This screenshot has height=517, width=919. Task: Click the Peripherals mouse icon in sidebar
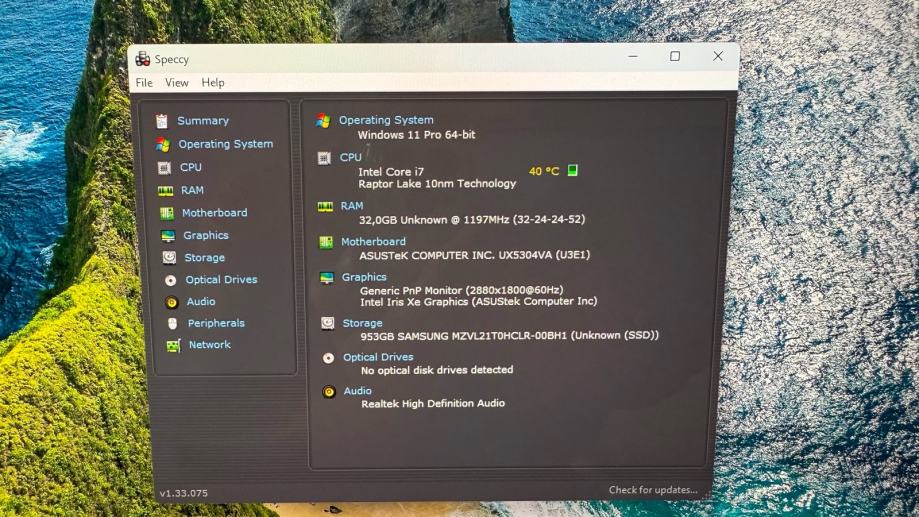tap(172, 324)
